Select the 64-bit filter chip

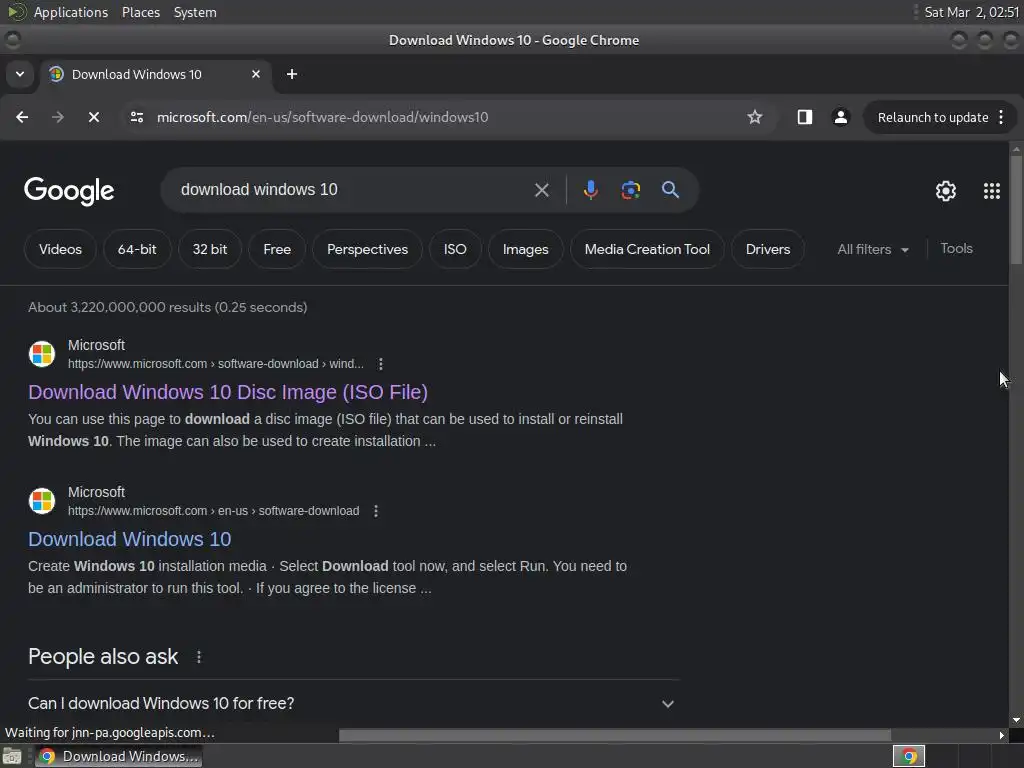137,249
